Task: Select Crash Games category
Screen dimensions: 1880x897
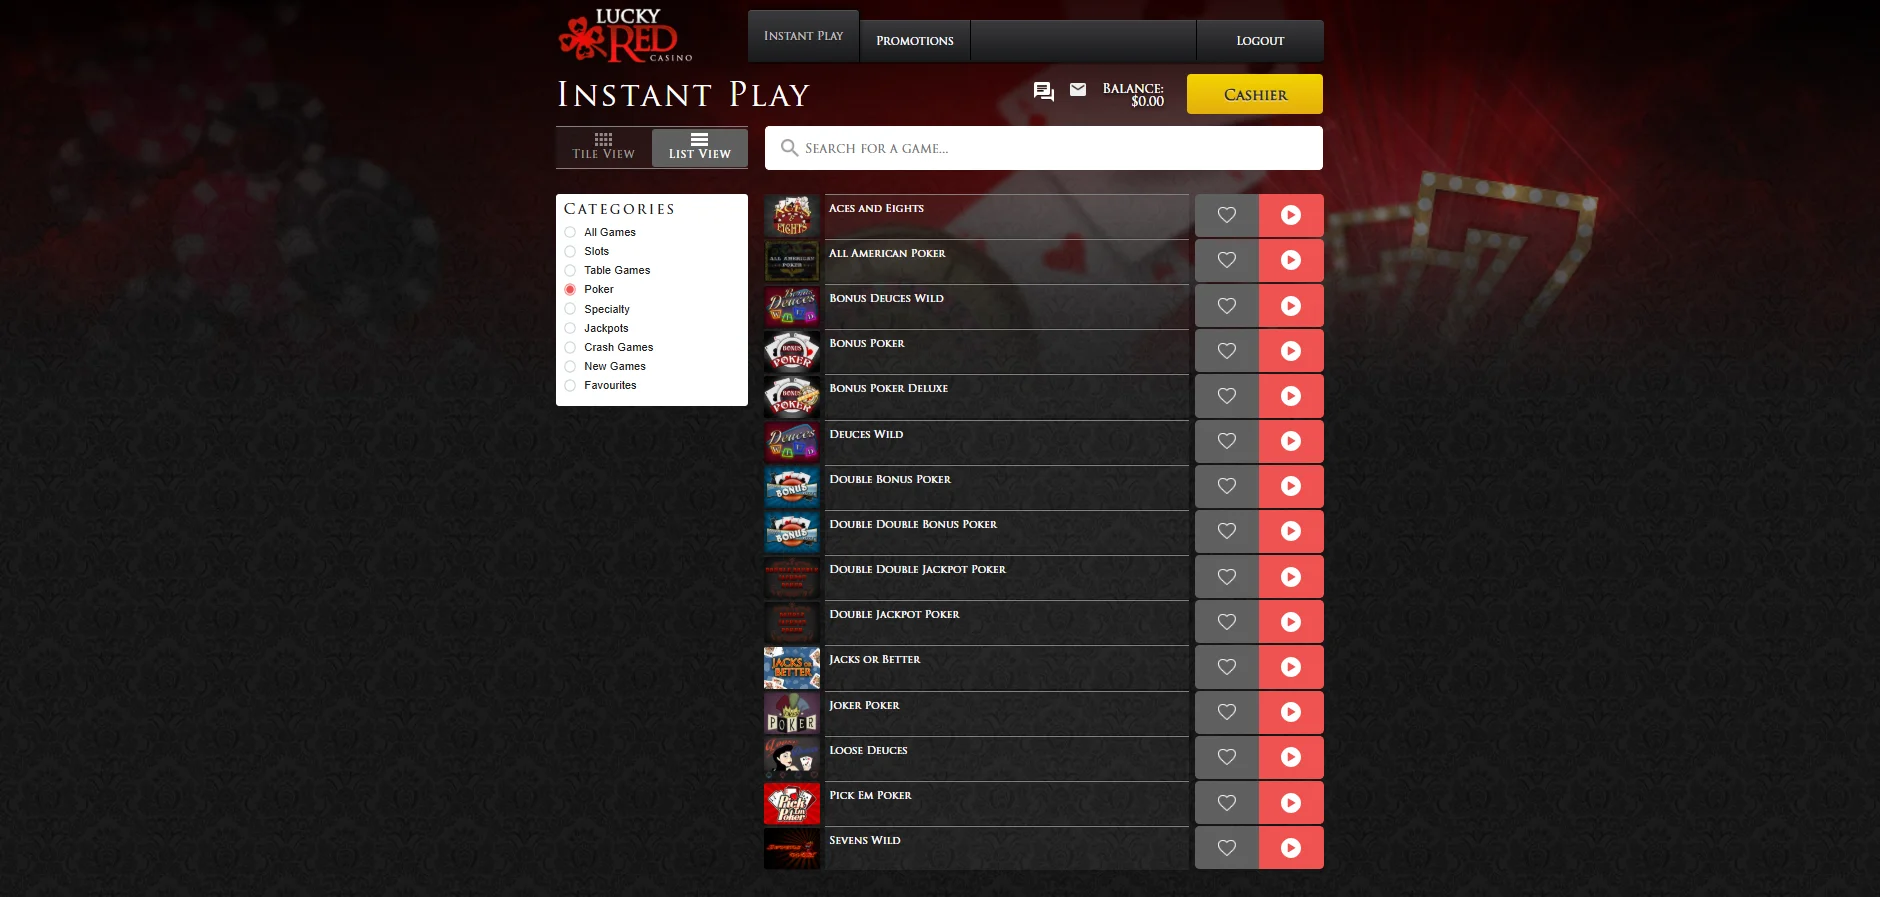Action: (570, 347)
